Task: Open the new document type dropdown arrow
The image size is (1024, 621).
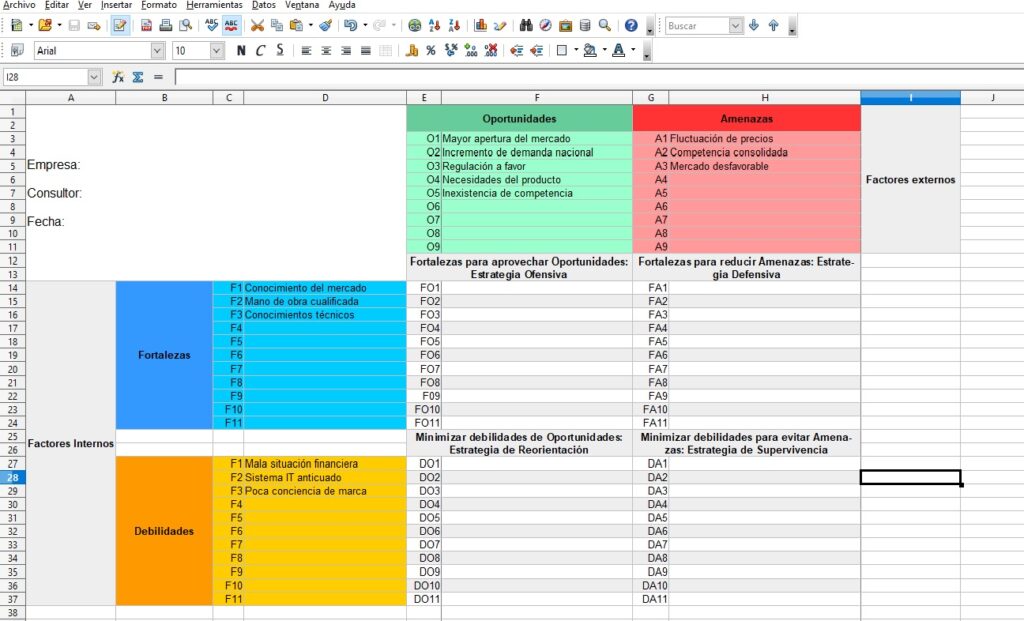Action: (30, 25)
